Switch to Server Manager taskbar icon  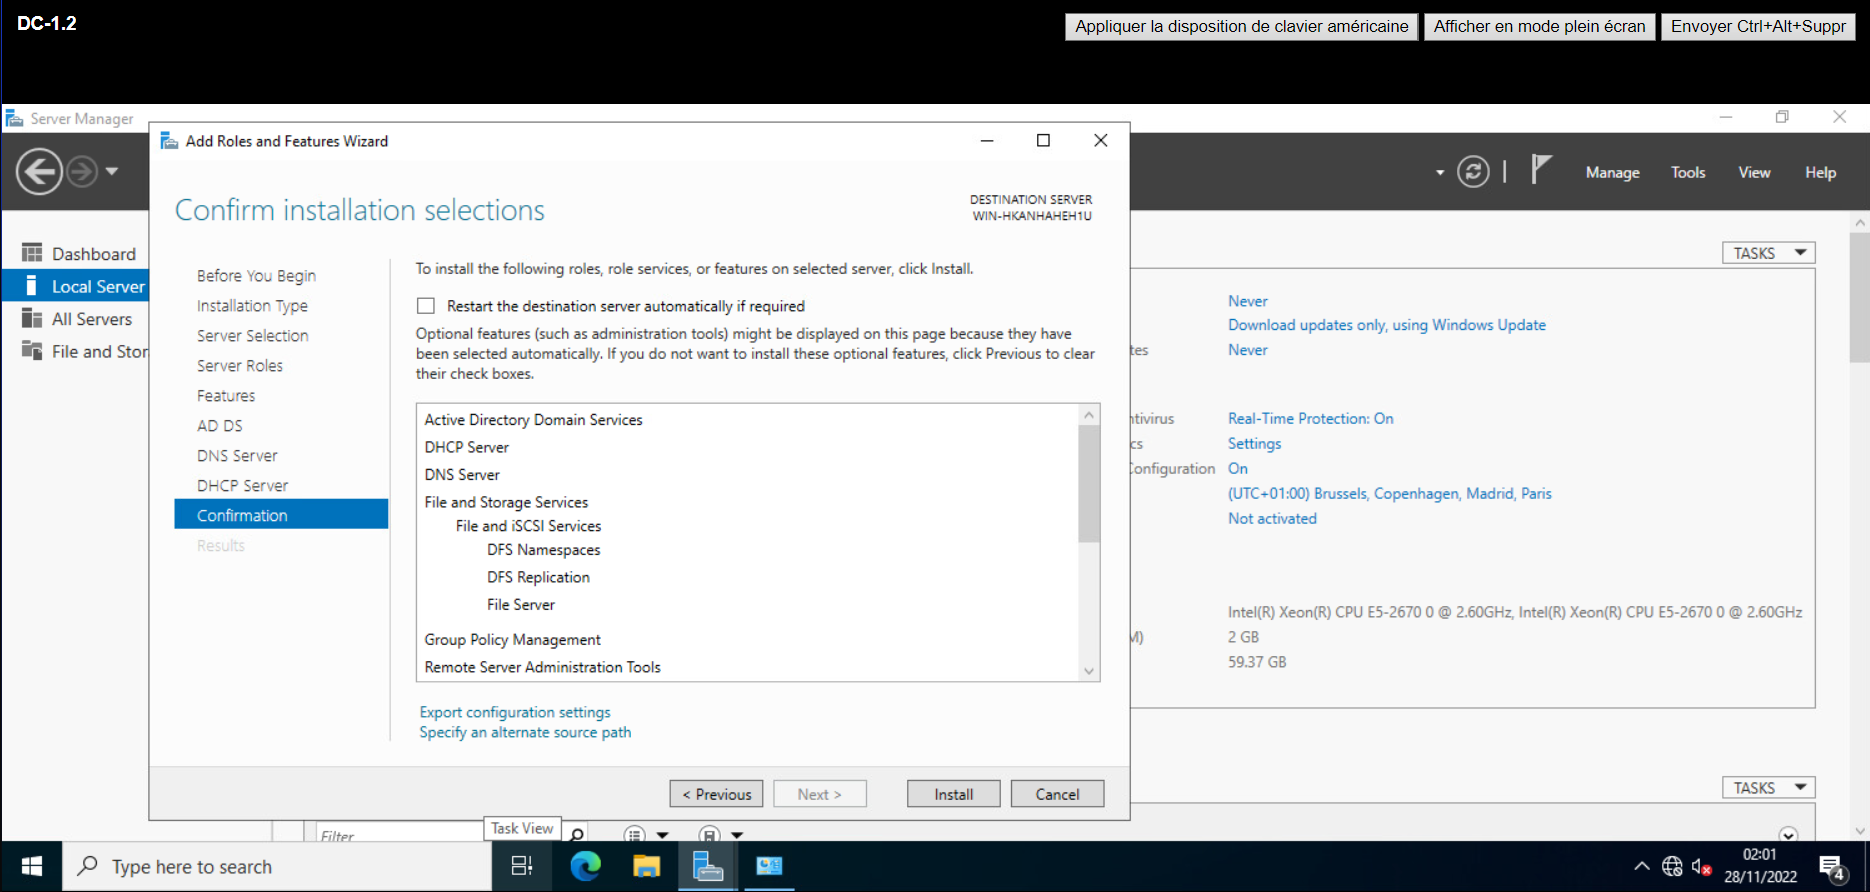coord(708,866)
